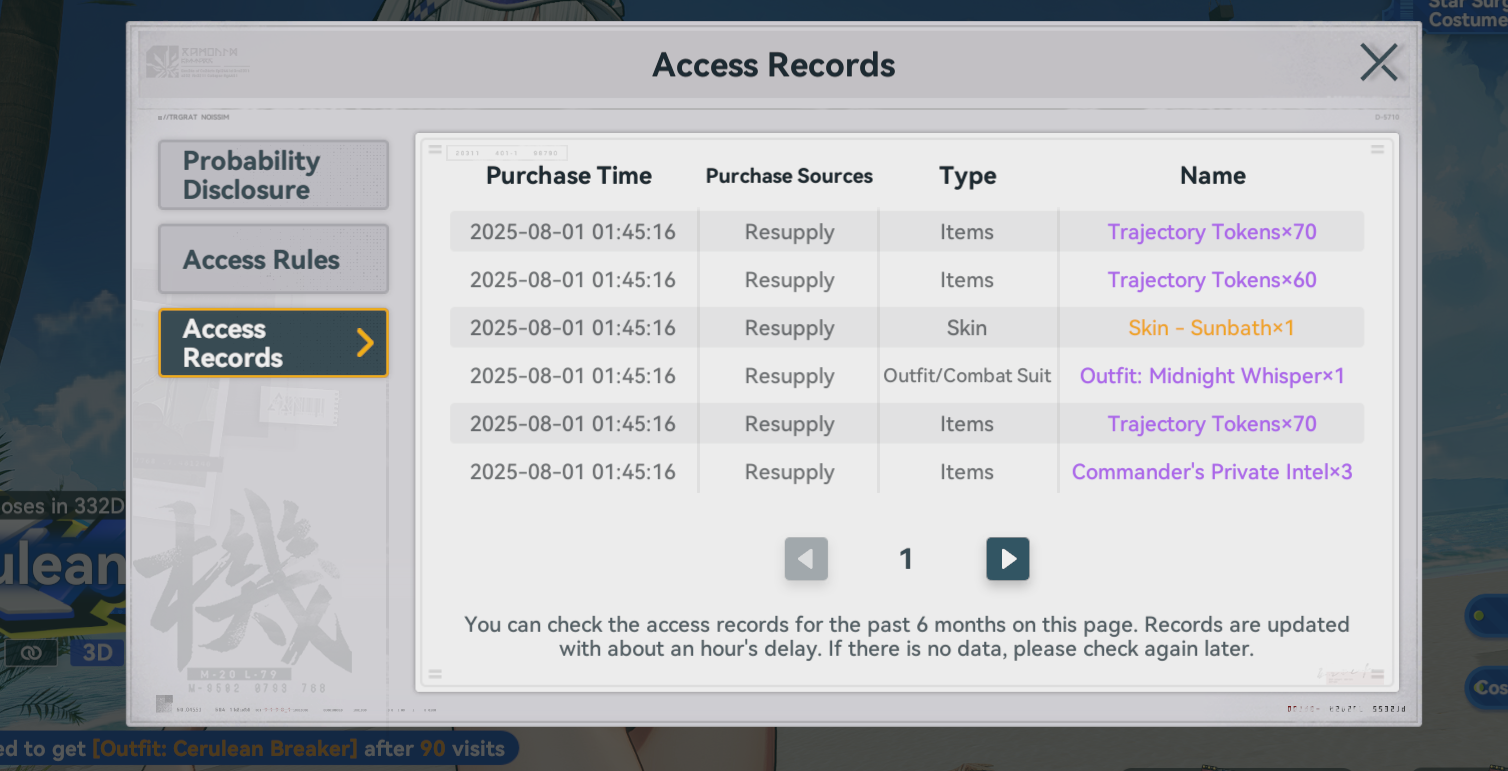Image resolution: width=1508 pixels, height=771 pixels.
Task: Select the Access Records tab
Action: pyautogui.click(x=273, y=343)
